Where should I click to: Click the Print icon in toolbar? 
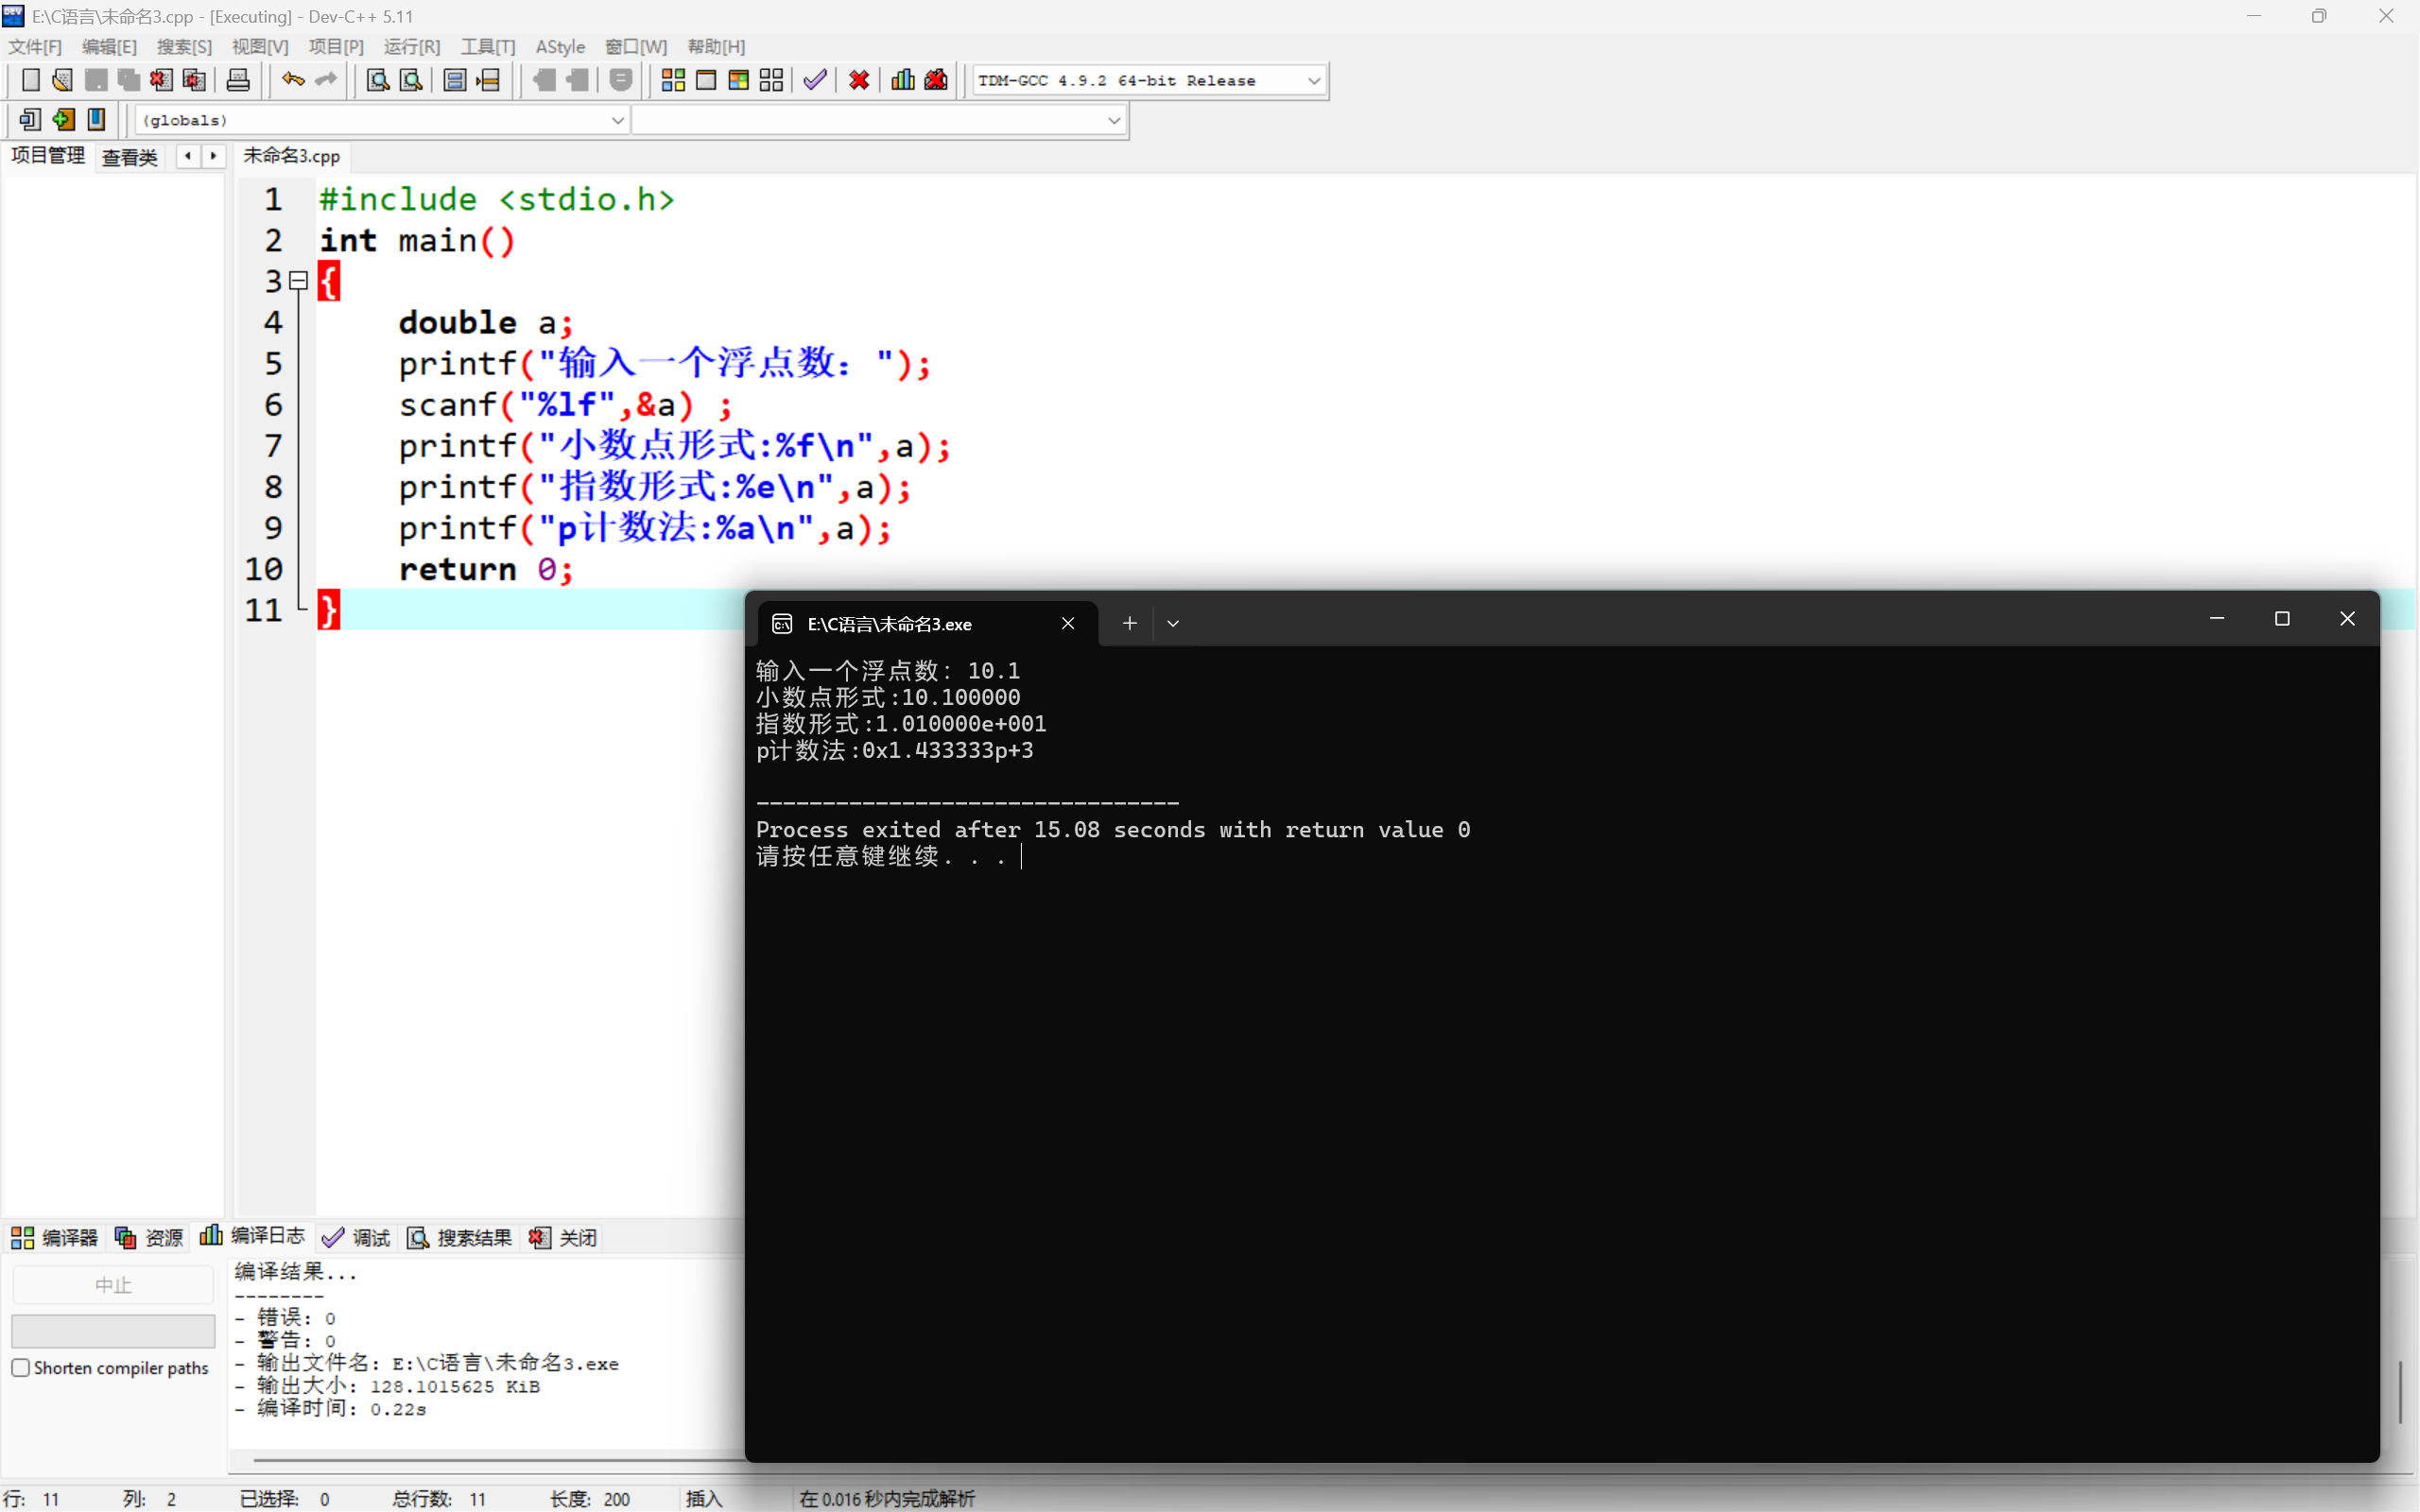pyautogui.click(x=238, y=80)
